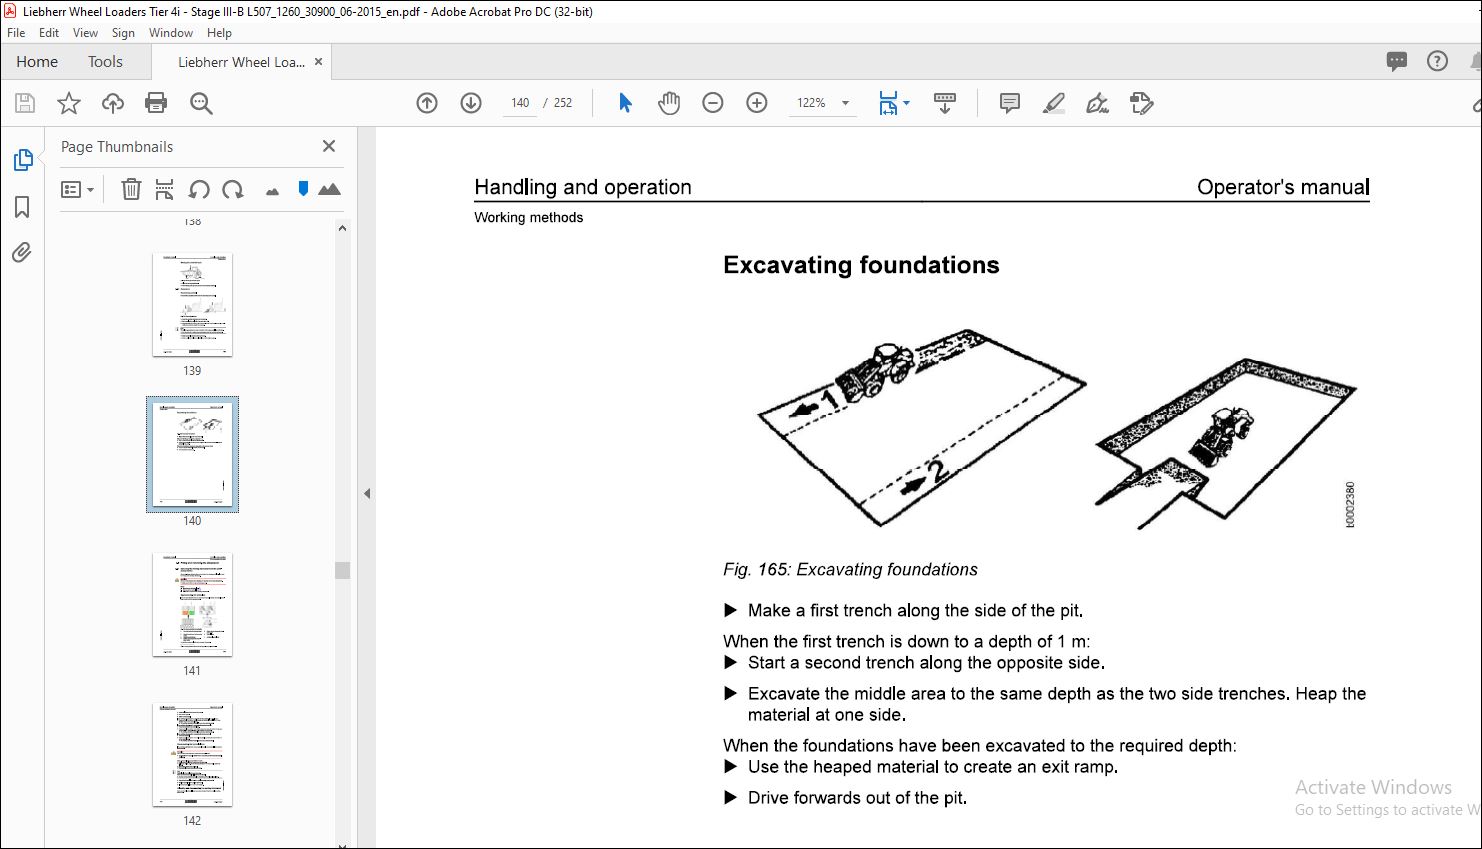Image resolution: width=1482 pixels, height=849 pixels.
Task: Click the 'Excavating foundations' heading
Action: (x=861, y=265)
